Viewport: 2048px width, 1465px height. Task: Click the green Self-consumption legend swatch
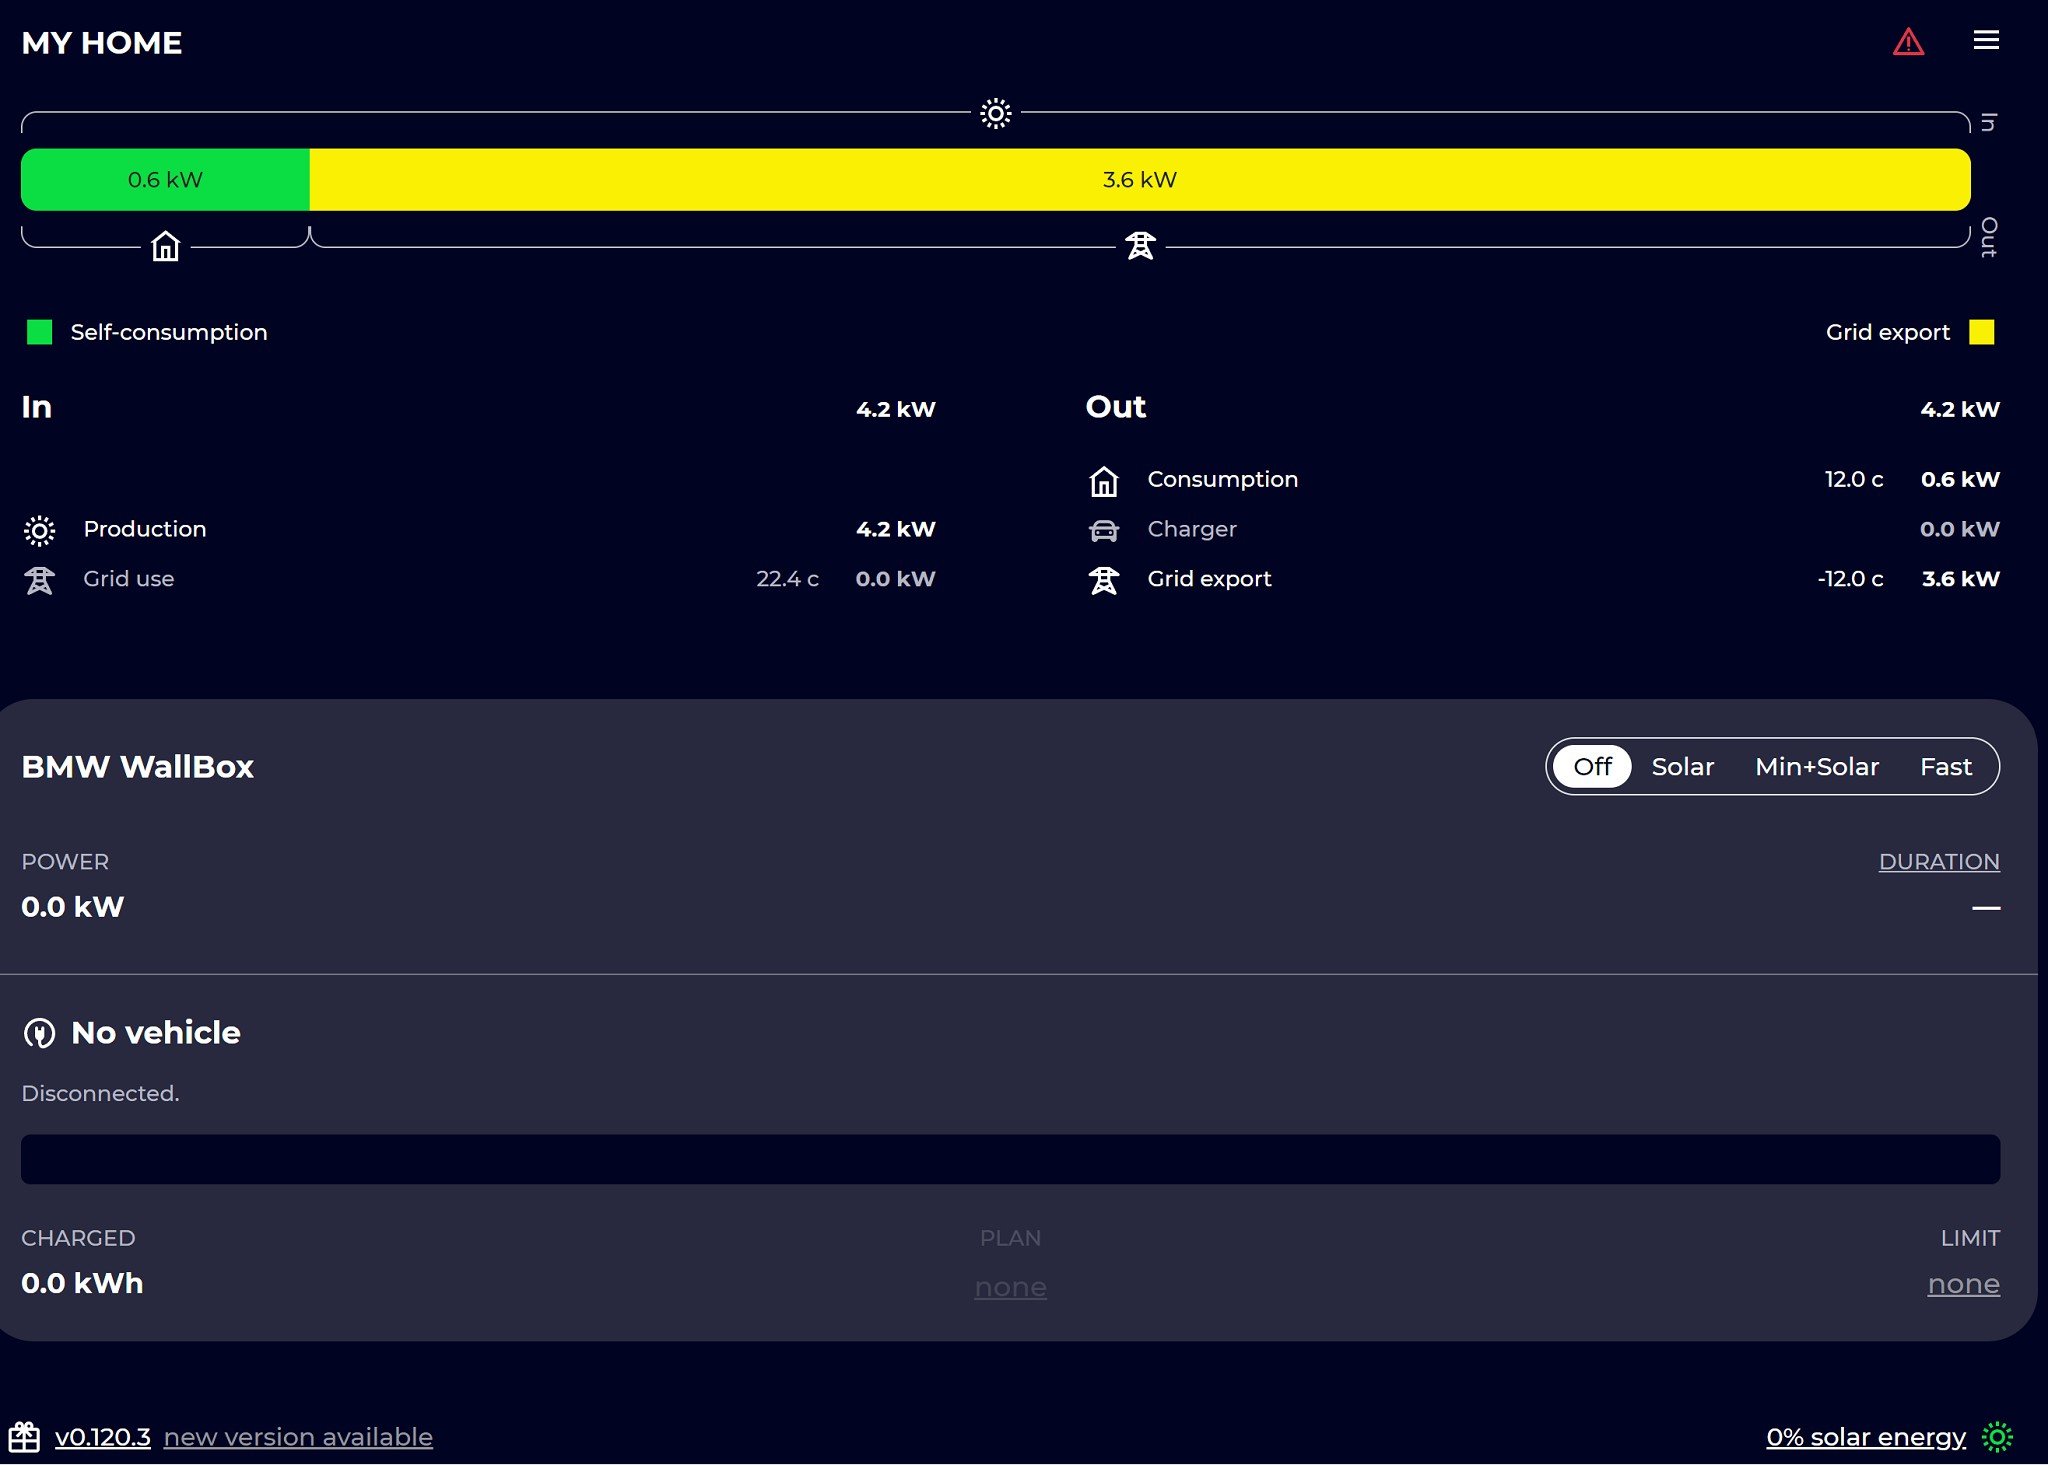coord(39,332)
